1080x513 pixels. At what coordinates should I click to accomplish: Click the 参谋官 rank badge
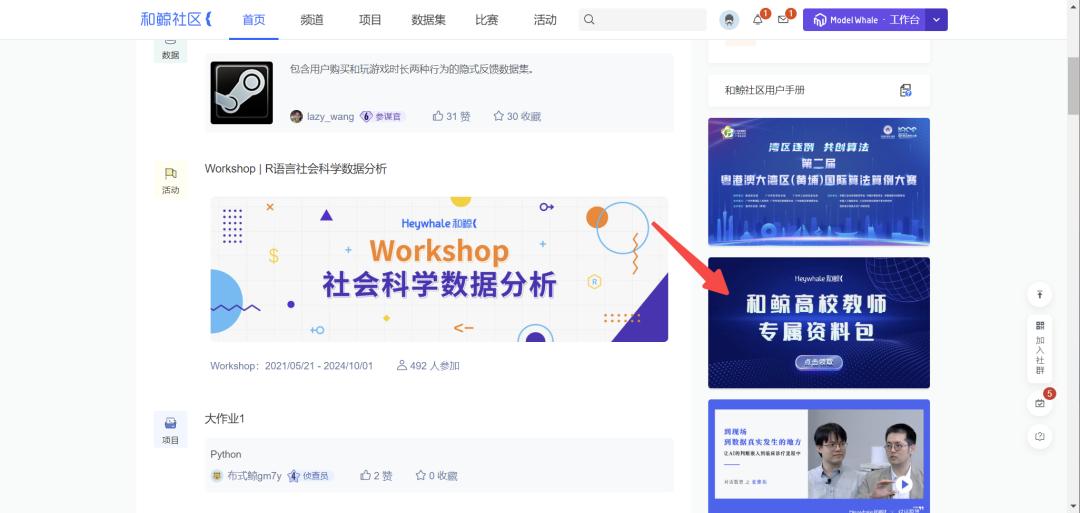(x=383, y=116)
